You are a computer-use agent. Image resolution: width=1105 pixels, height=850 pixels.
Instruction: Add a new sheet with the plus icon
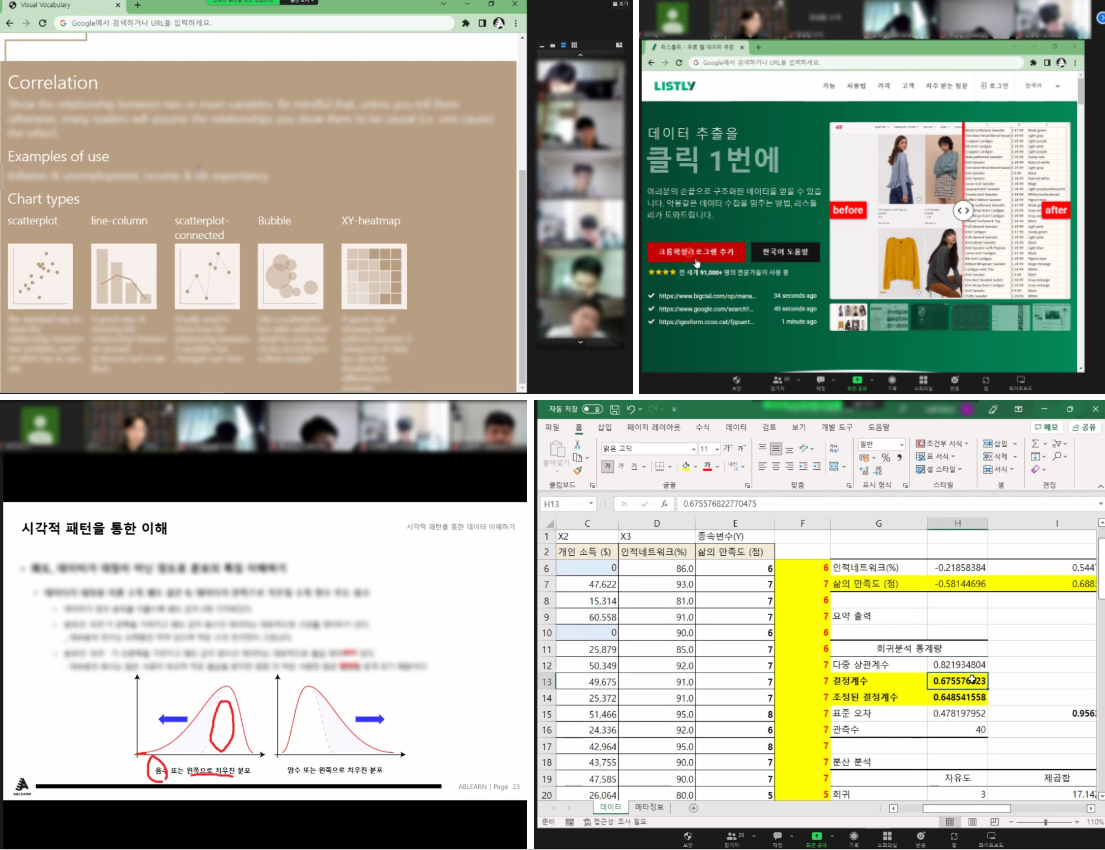pos(693,808)
